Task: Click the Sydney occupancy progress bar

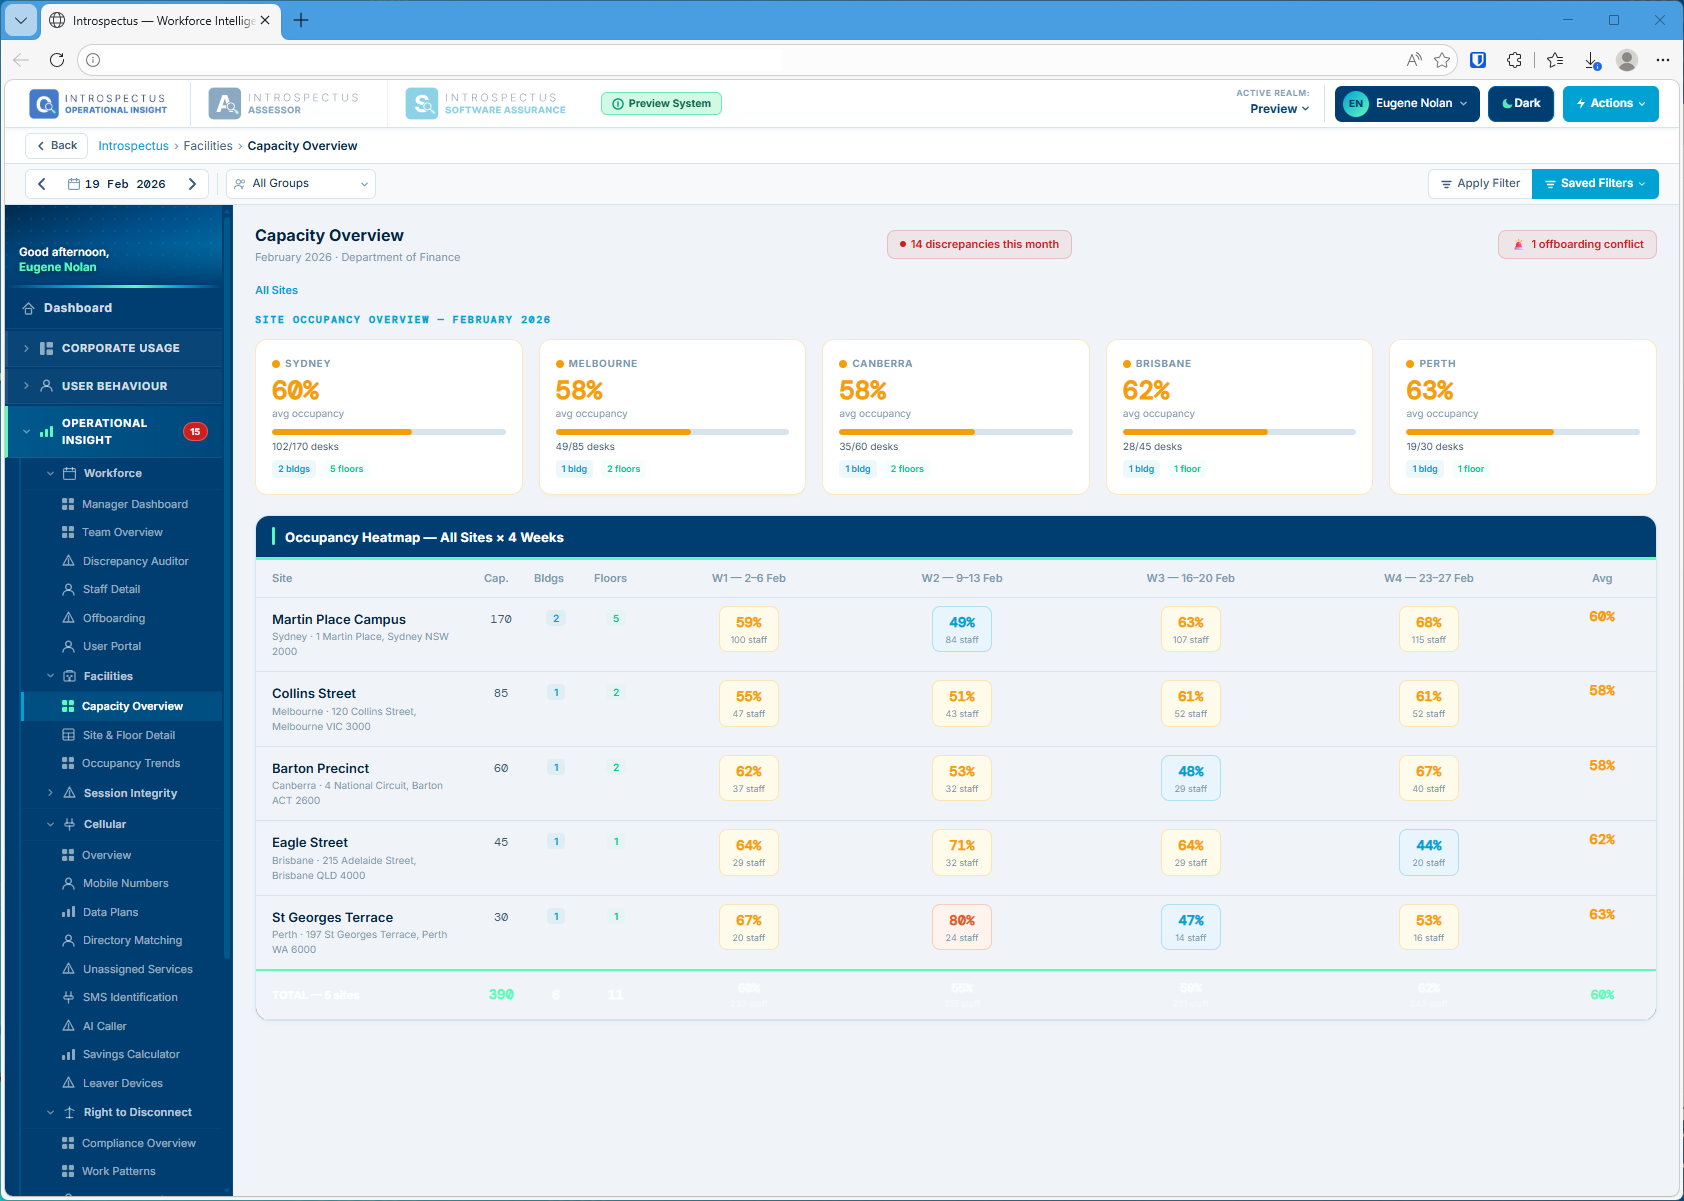Action: [389, 432]
